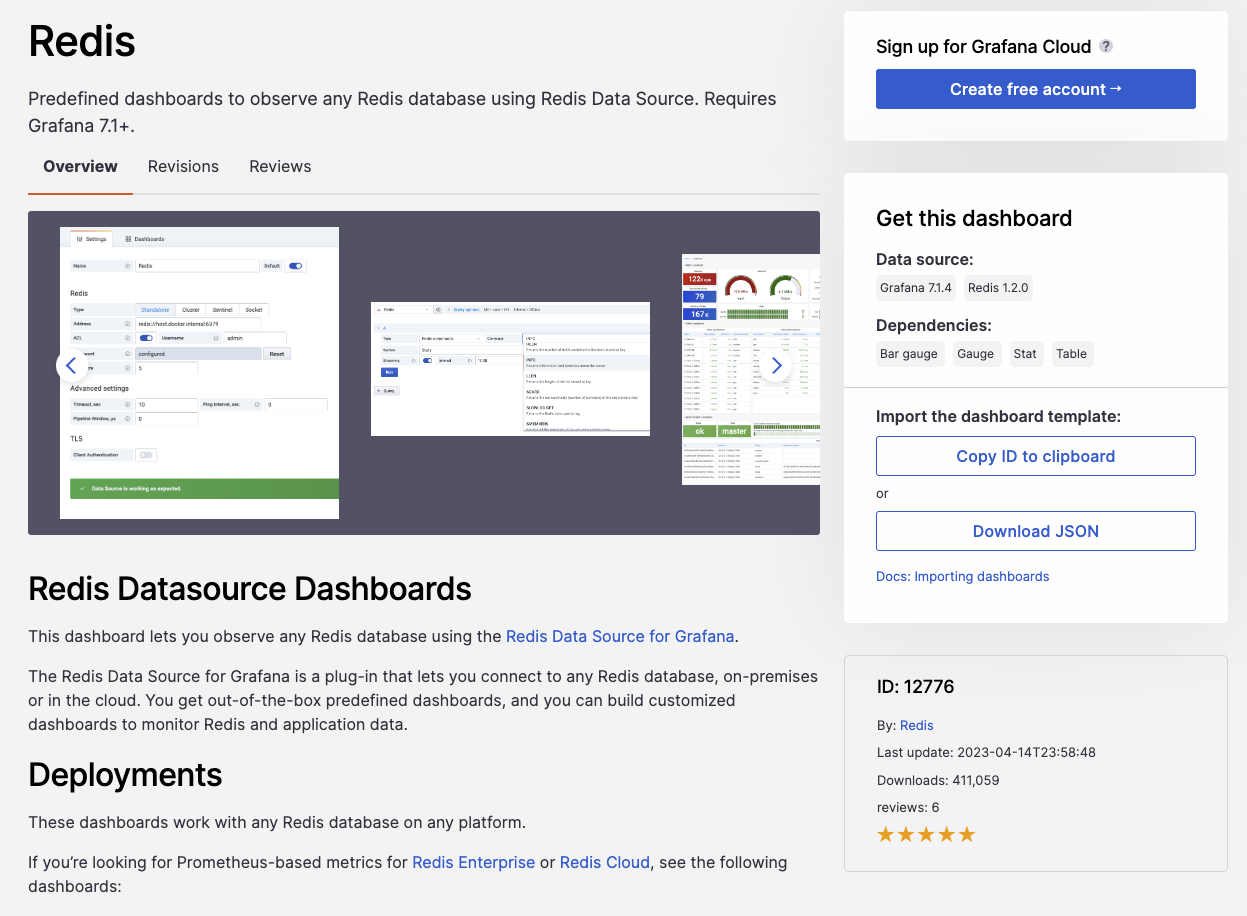Viewport: 1247px width, 916px height.
Task: Open Docs: Importing dashboards link
Action: pos(963,577)
